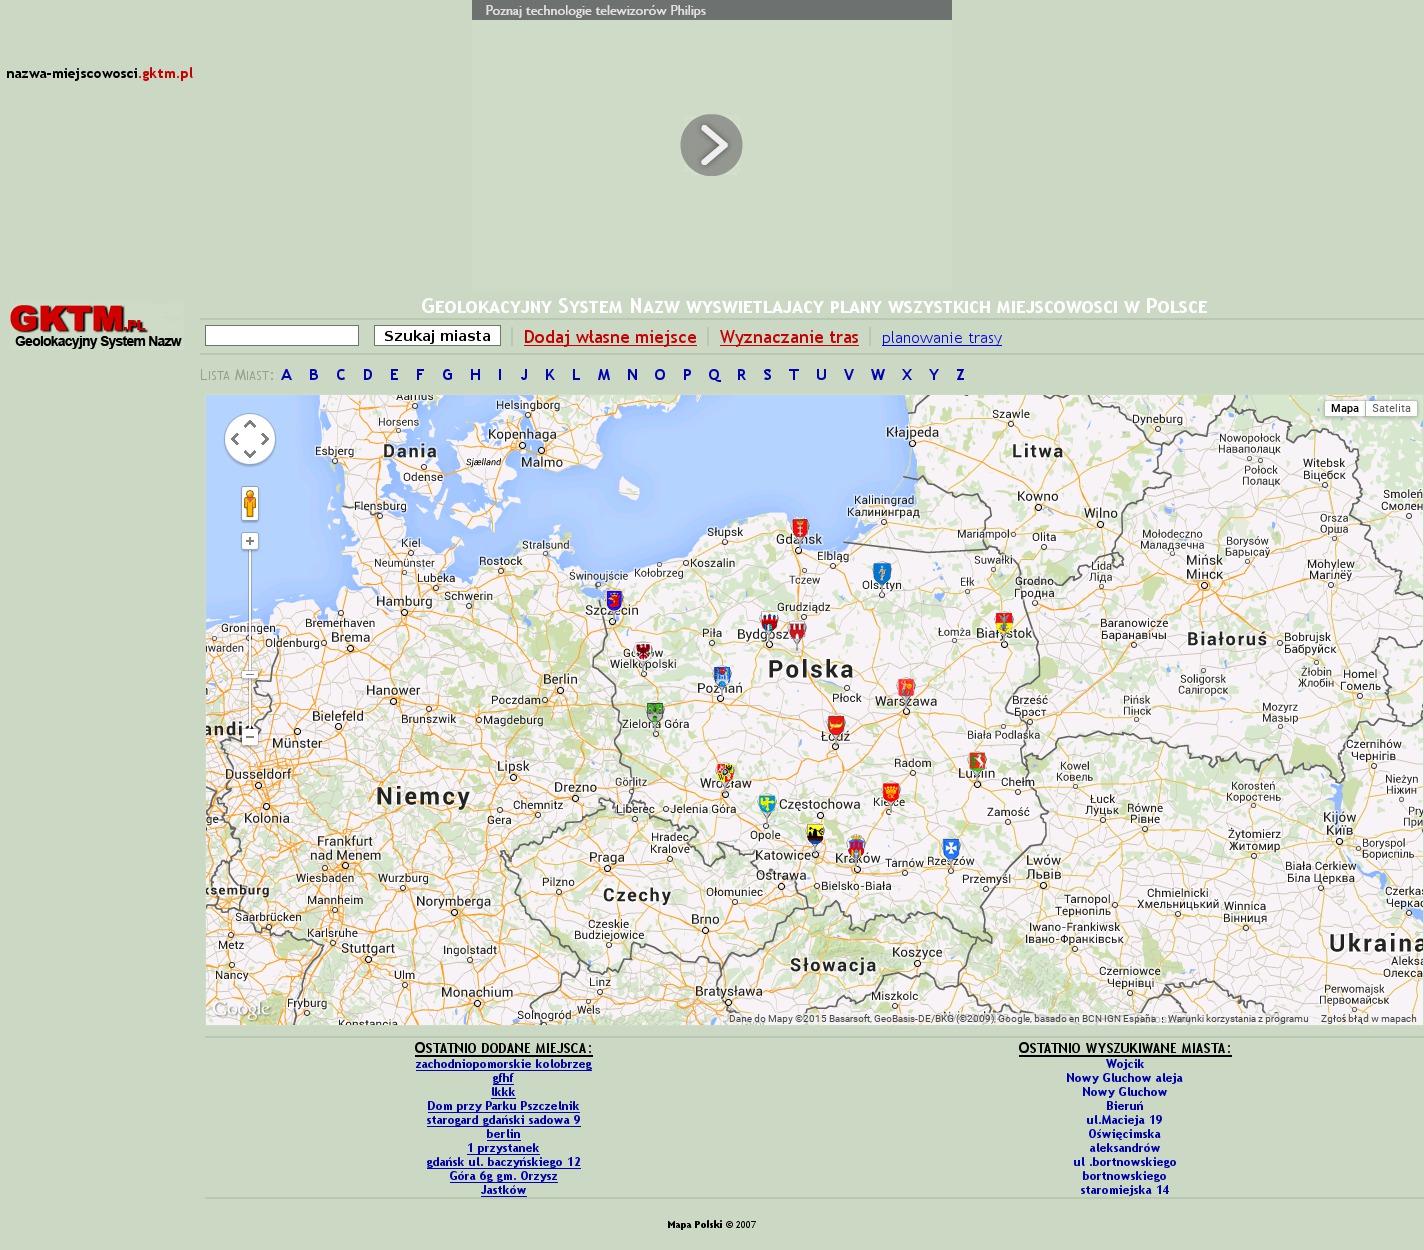This screenshot has width=1424, height=1250.
Task: Switch map to Satelita view
Action: tap(1391, 408)
